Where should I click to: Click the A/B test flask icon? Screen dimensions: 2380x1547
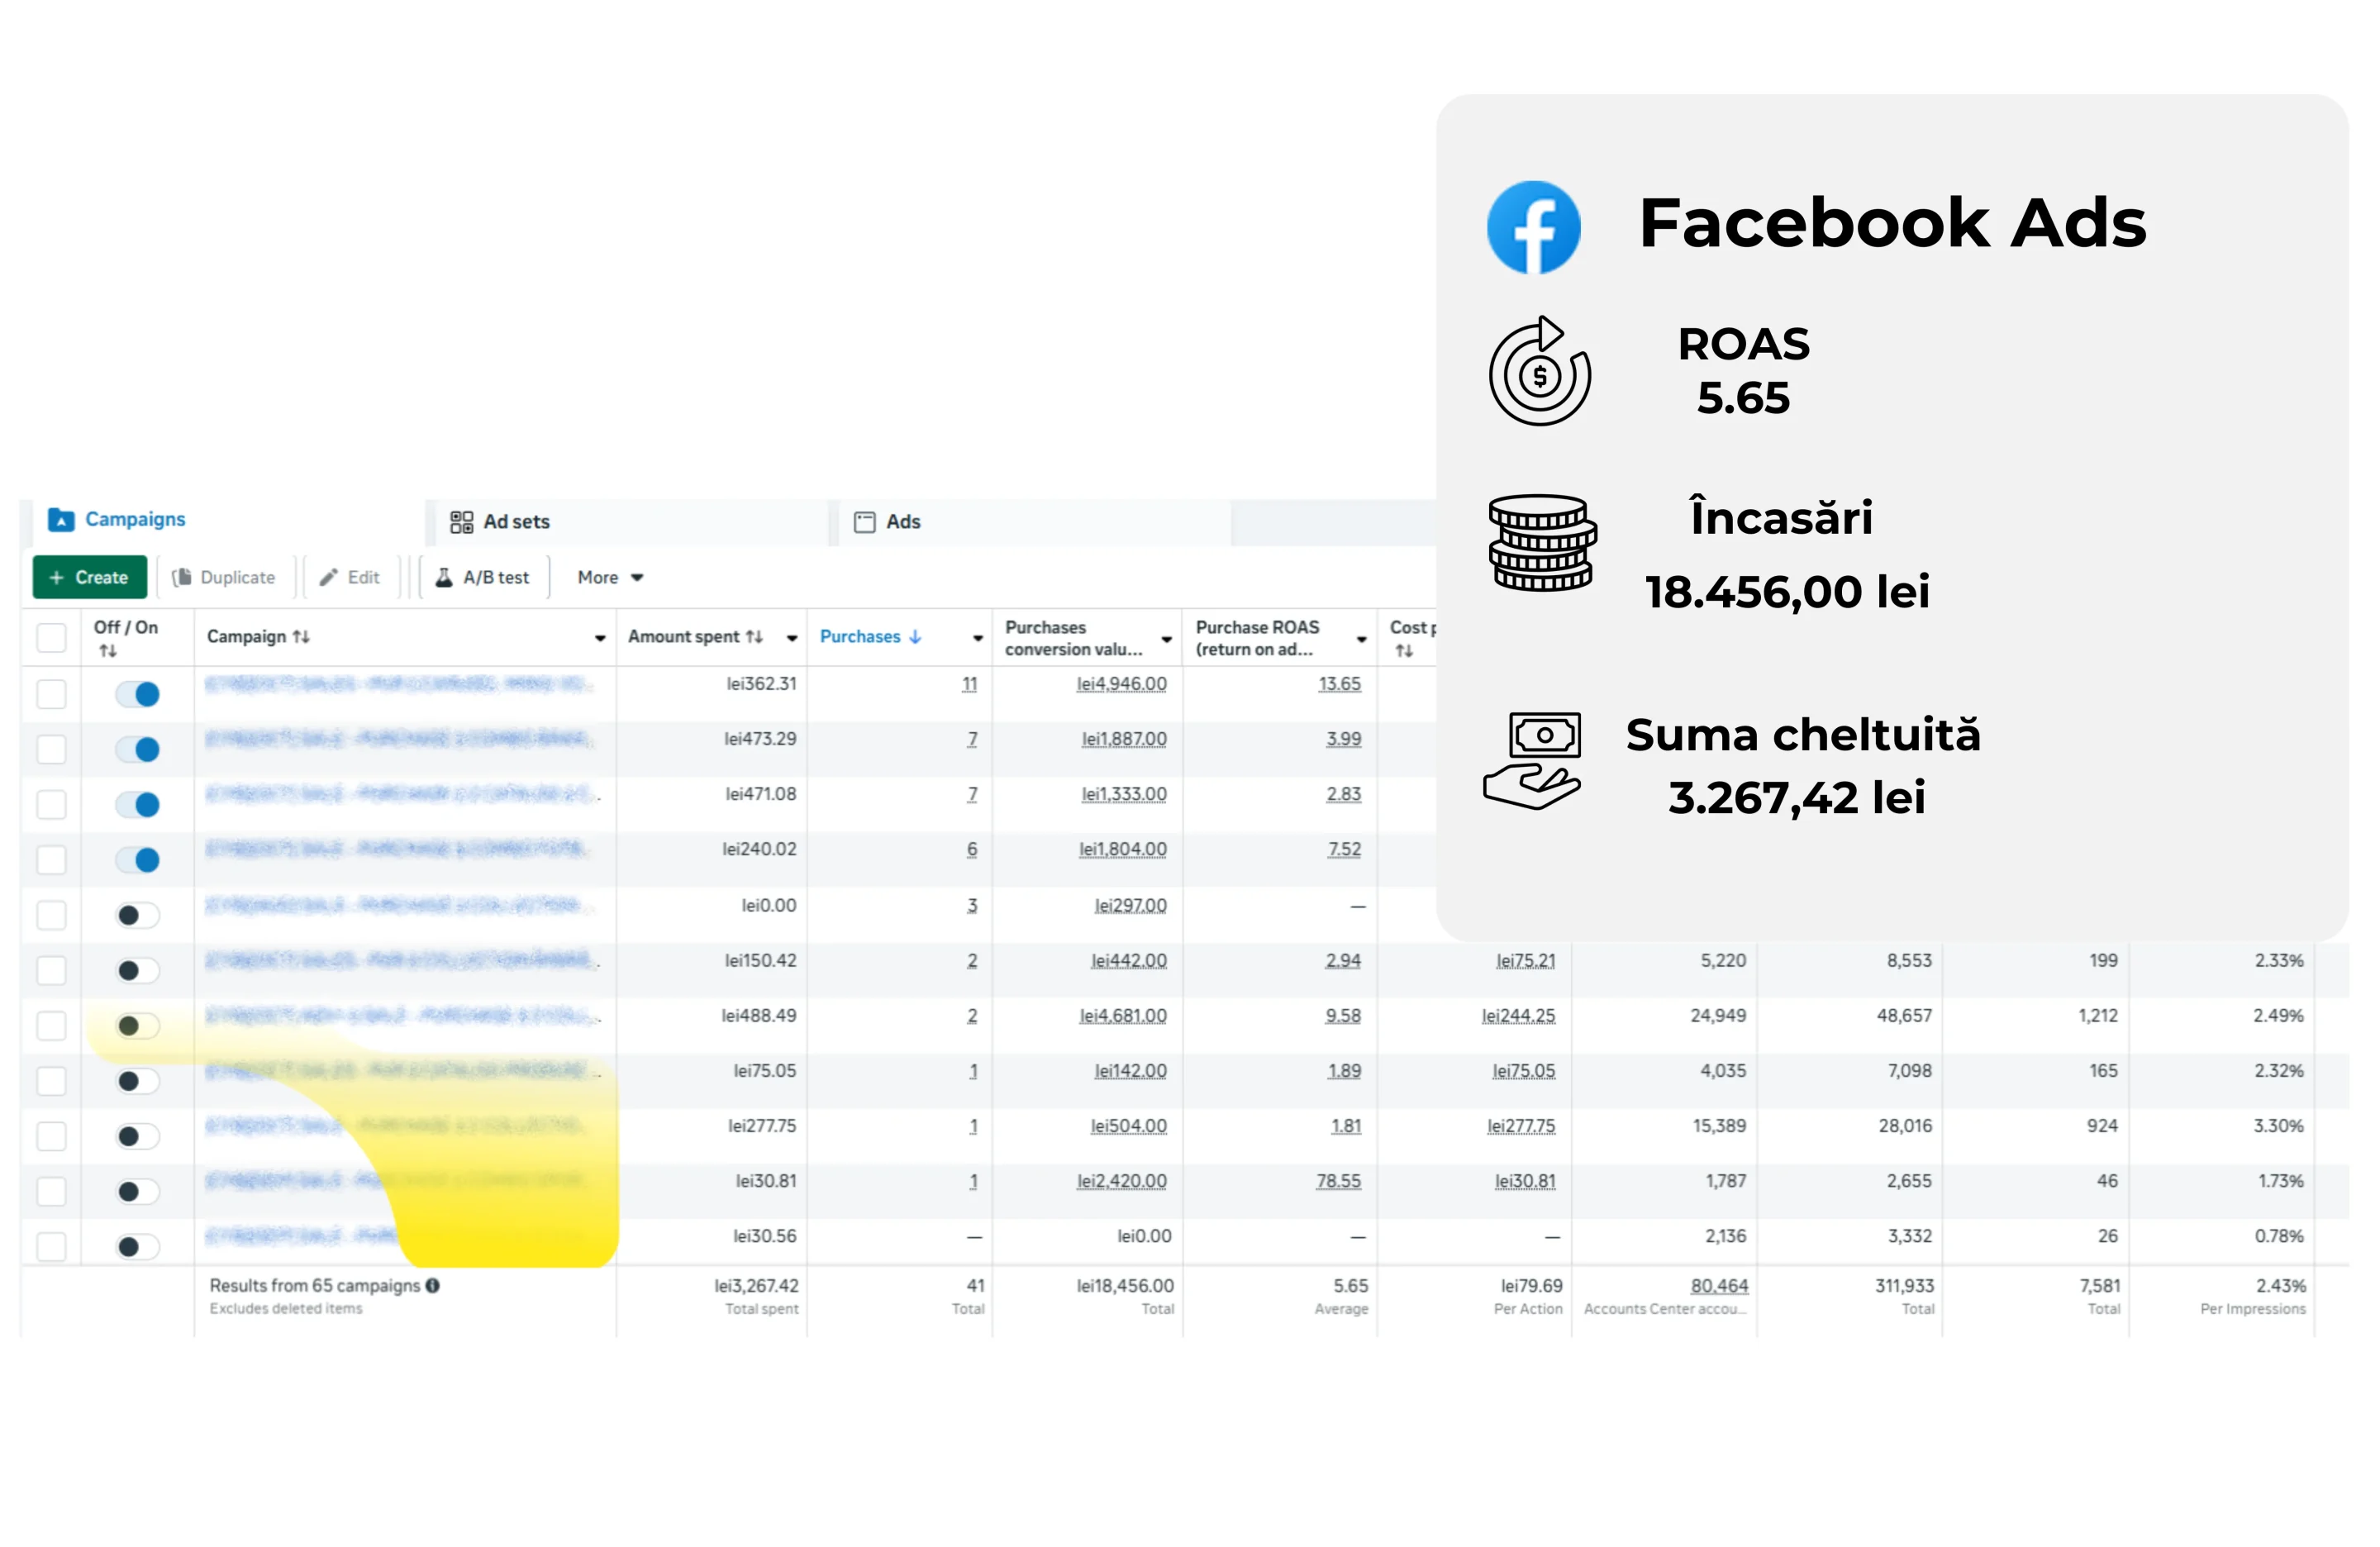443,577
